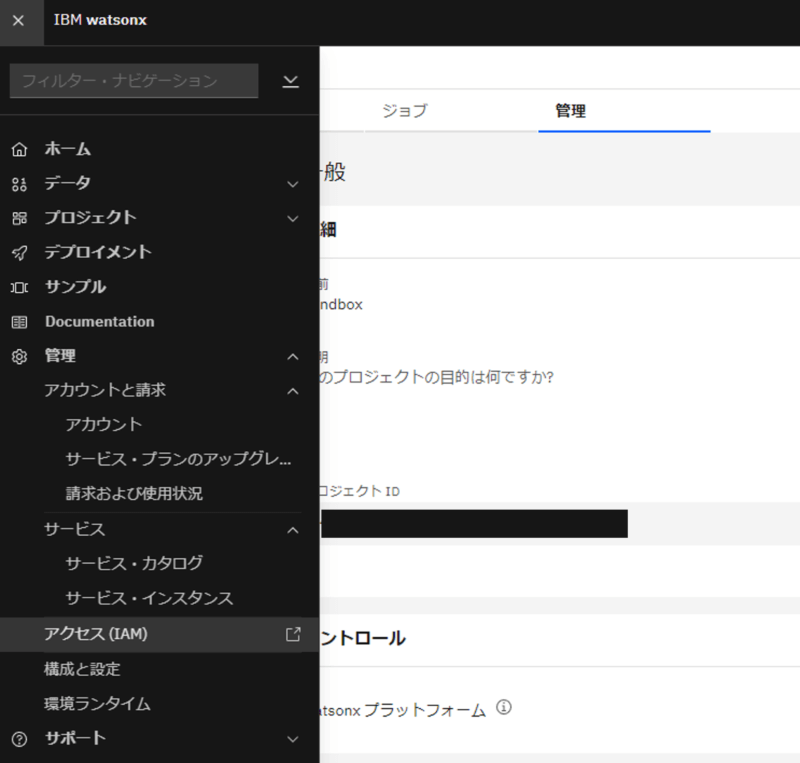The height and width of the screenshot is (763, 800).
Task: Collapse the サービス section chevron
Action: pyautogui.click(x=293, y=530)
